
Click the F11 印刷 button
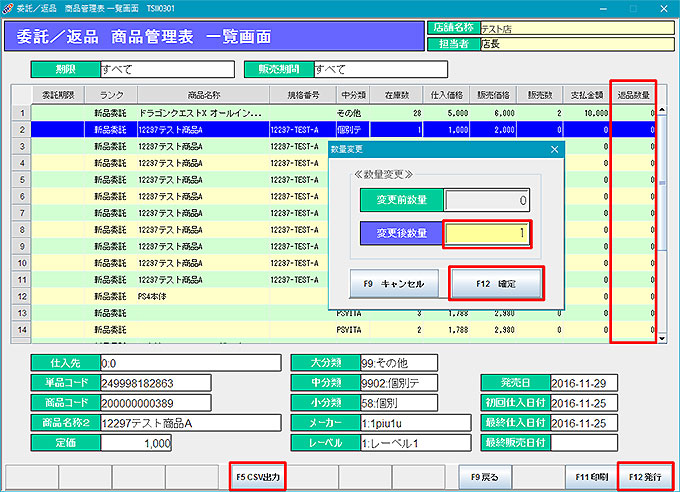pos(592,477)
